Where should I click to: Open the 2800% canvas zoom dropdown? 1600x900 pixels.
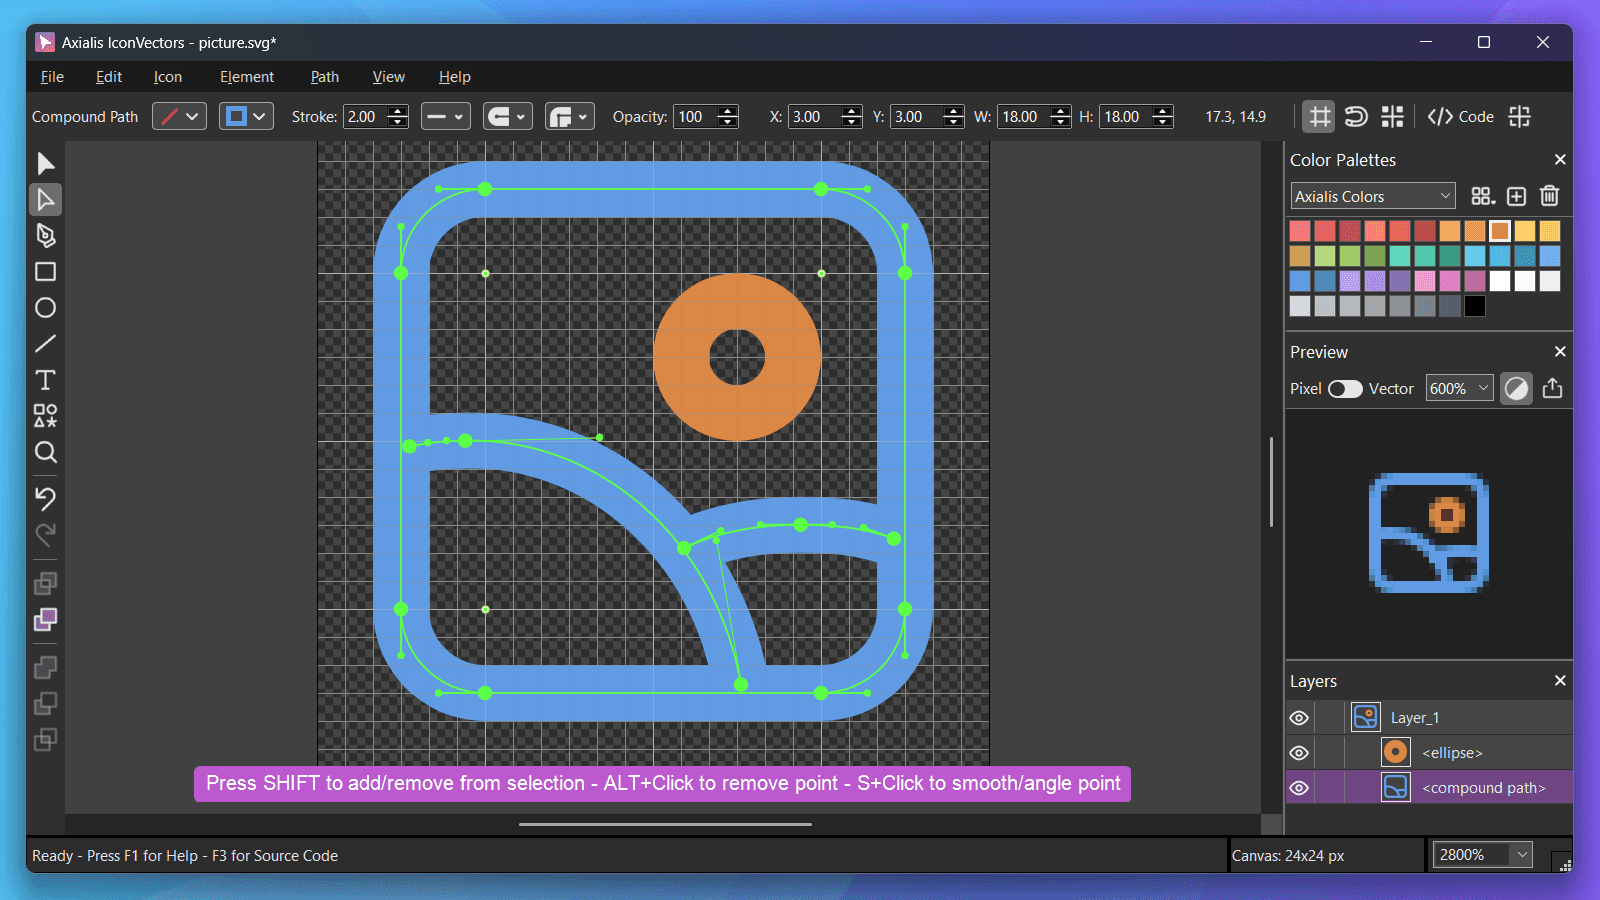click(1483, 855)
